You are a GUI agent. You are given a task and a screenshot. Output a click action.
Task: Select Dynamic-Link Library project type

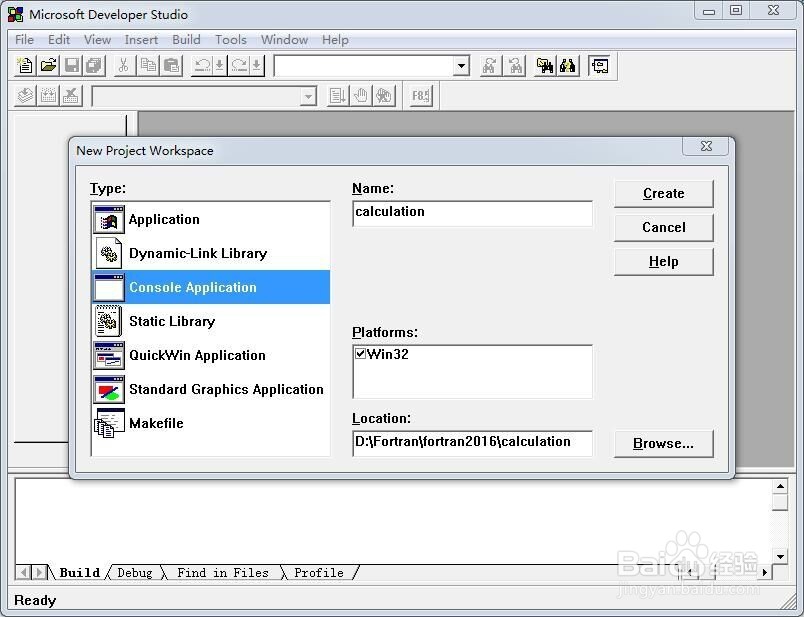211,253
